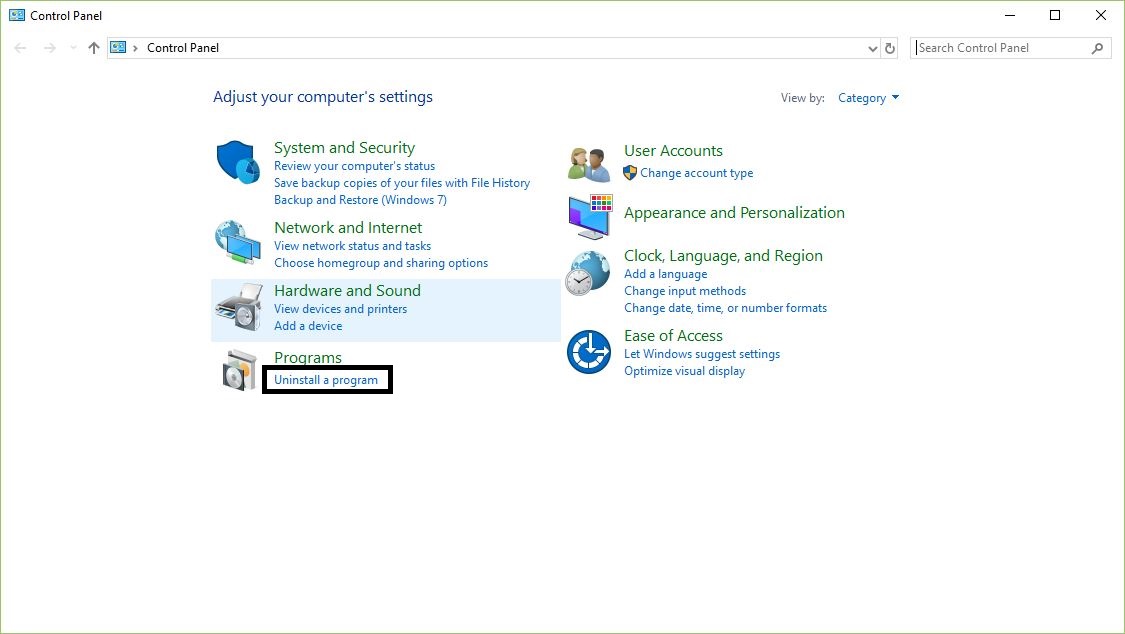Open the Network and Internet heading

[x=348, y=228]
